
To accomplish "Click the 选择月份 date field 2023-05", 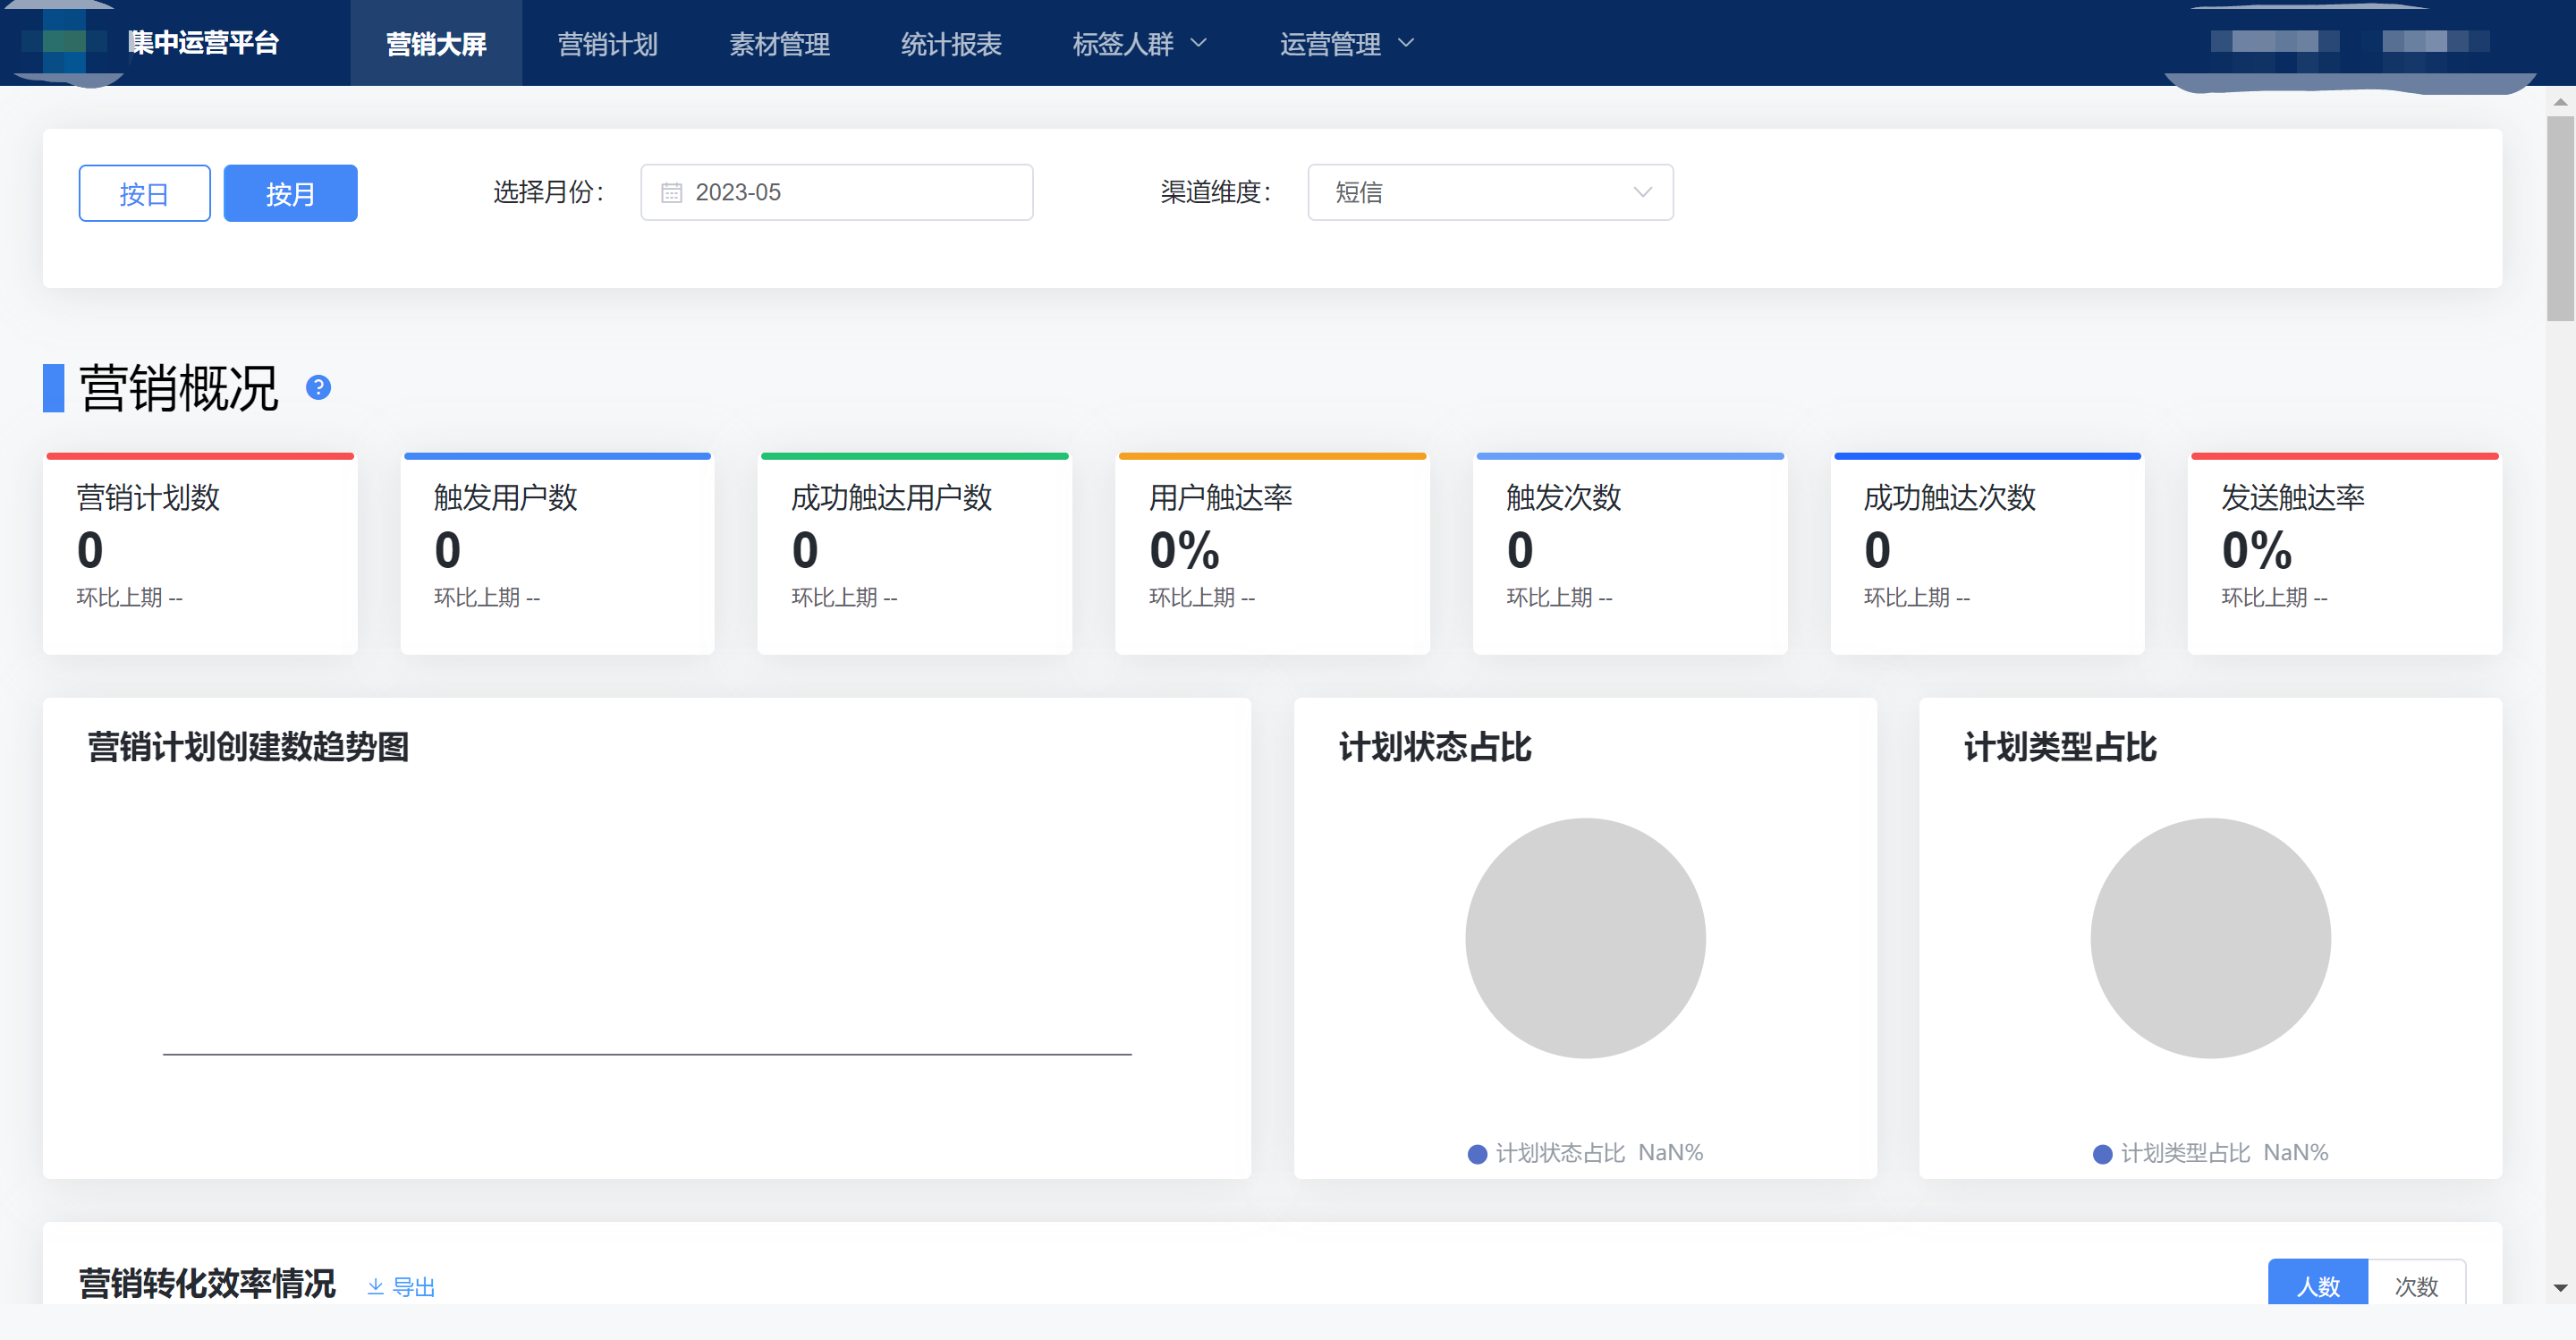I will coord(836,192).
